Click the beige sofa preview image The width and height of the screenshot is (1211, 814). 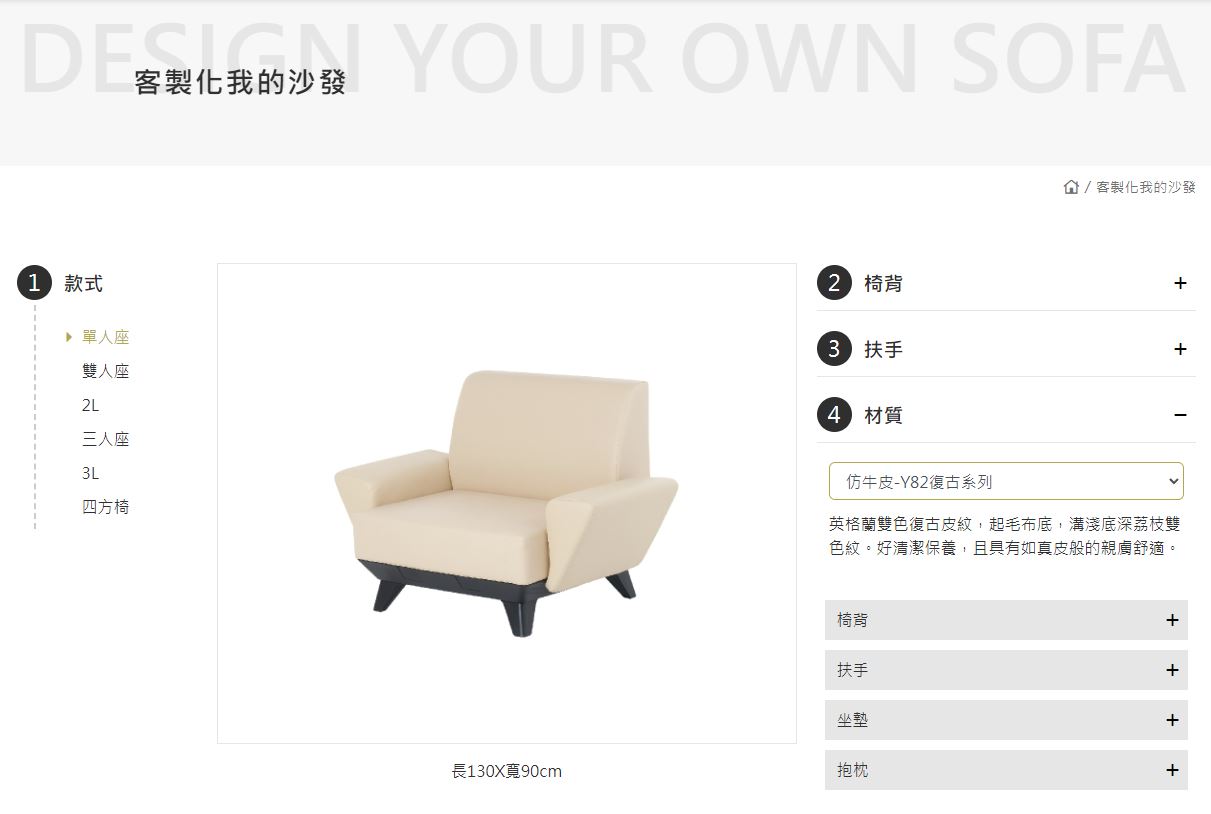tap(506, 503)
